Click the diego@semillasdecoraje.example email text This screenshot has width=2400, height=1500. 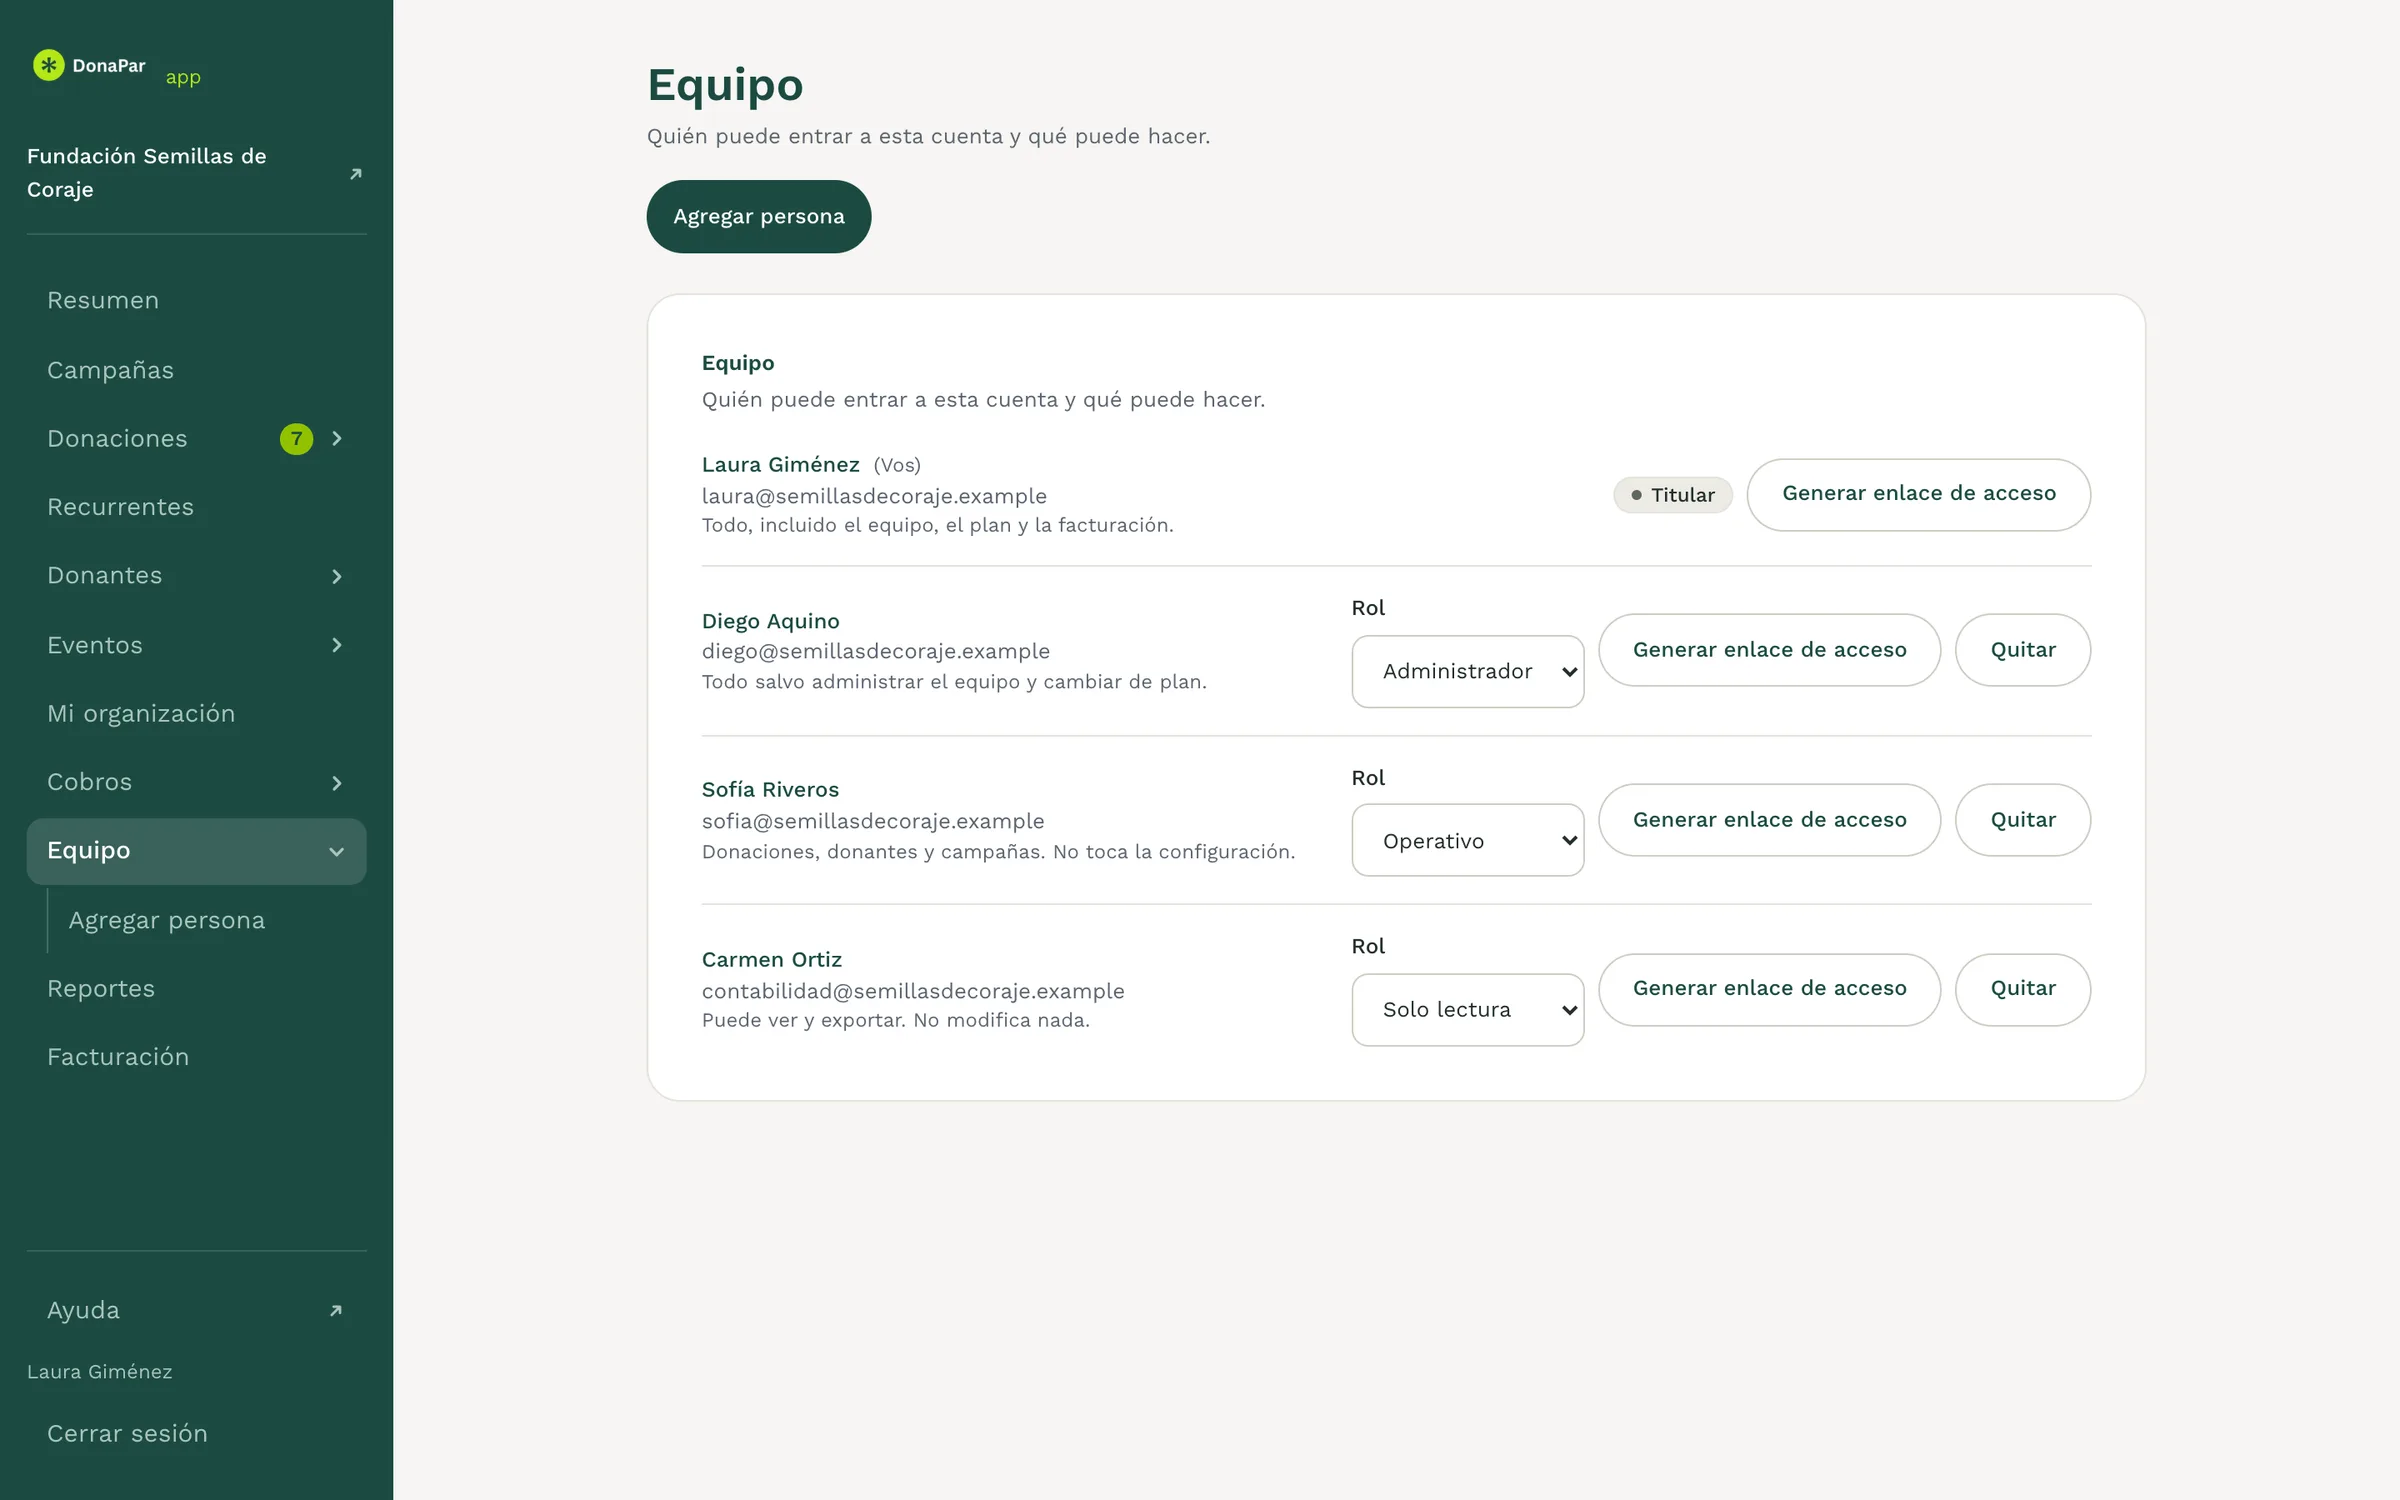[x=875, y=651]
